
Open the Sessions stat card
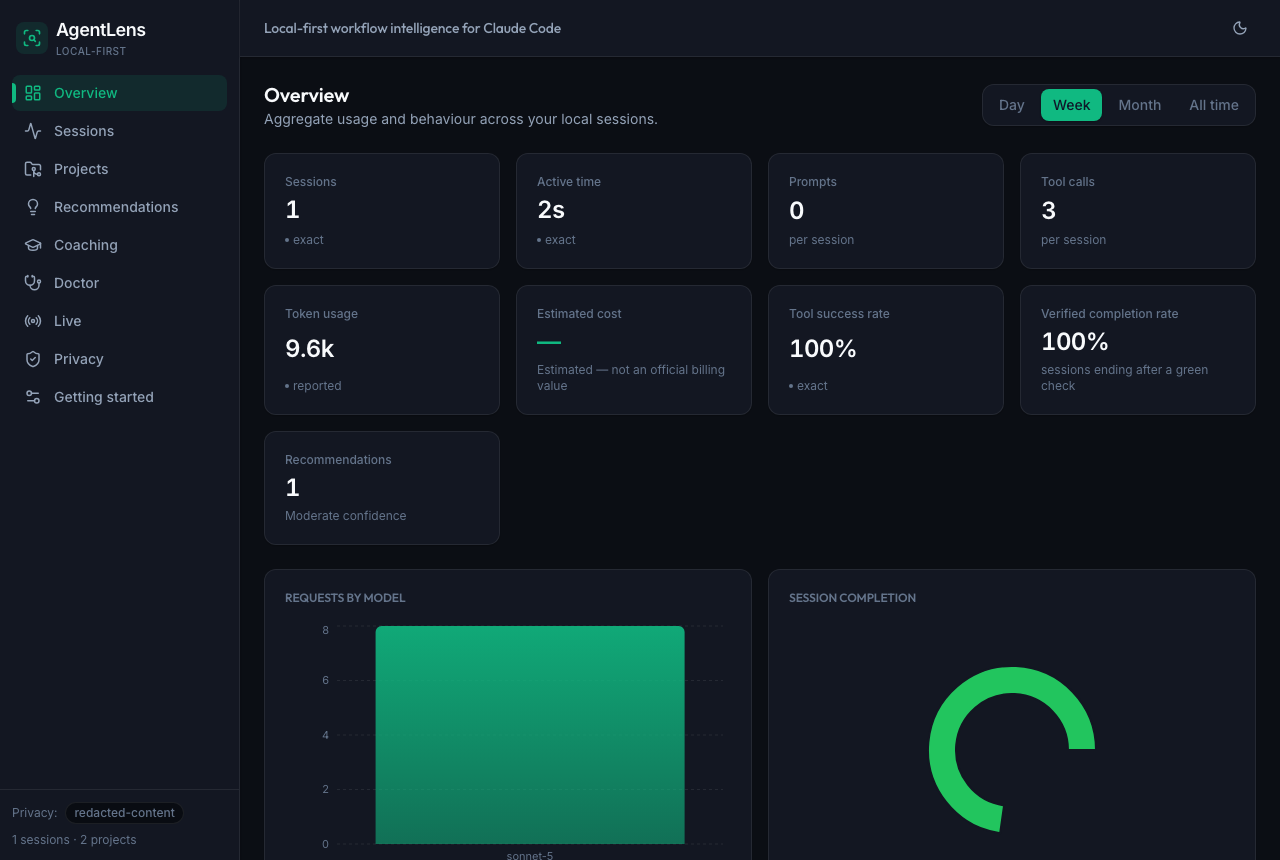coord(382,211)
